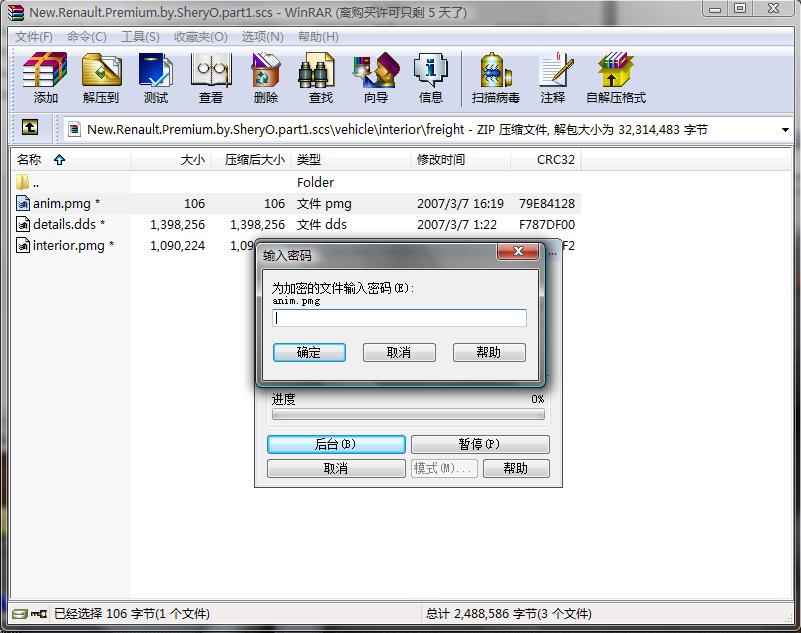801x633 pixels.
Task: Open the 文件(F) menu
Action: [34, 37]
